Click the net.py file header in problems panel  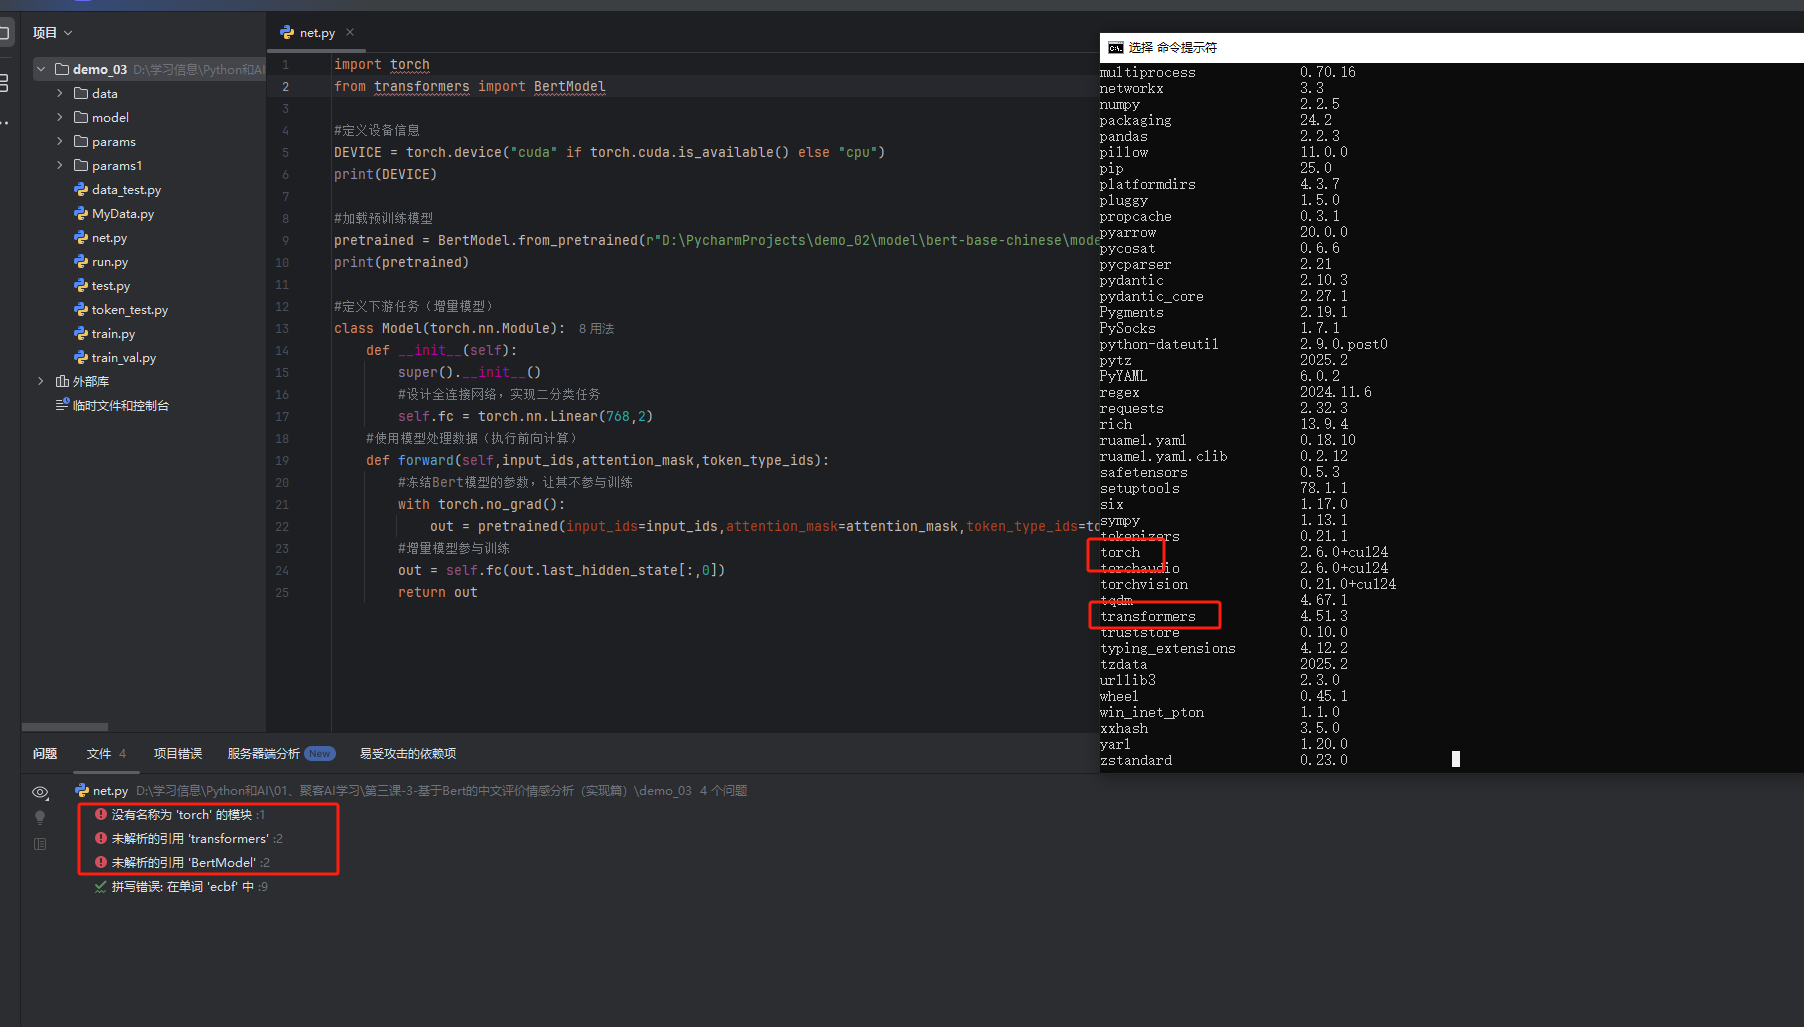(x=411, y=790)
